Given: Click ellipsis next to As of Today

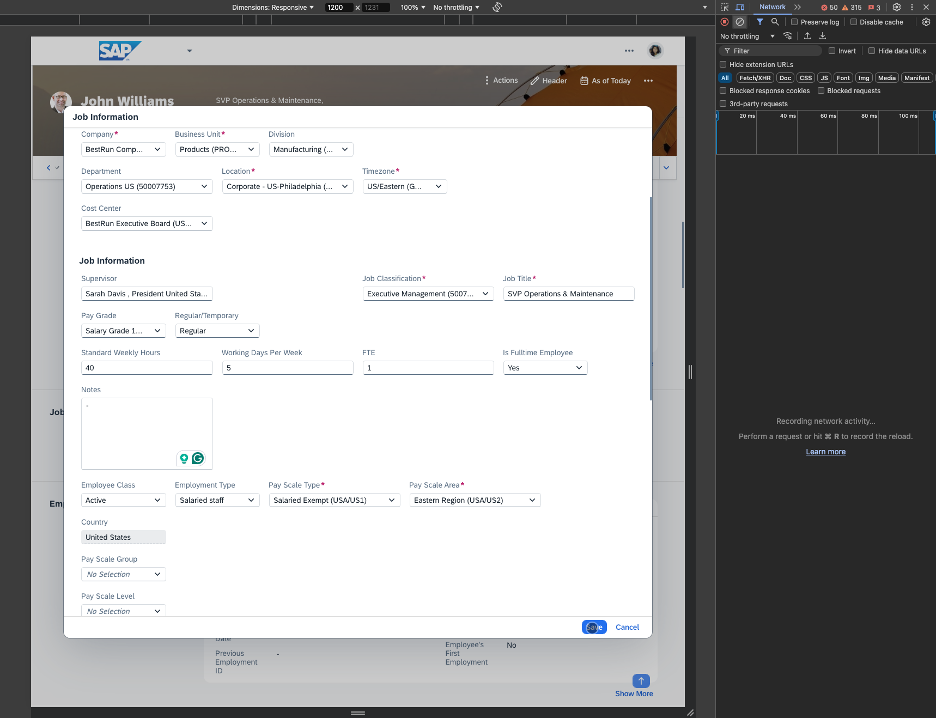Looking at the screenshot, I should click(648, 81).
